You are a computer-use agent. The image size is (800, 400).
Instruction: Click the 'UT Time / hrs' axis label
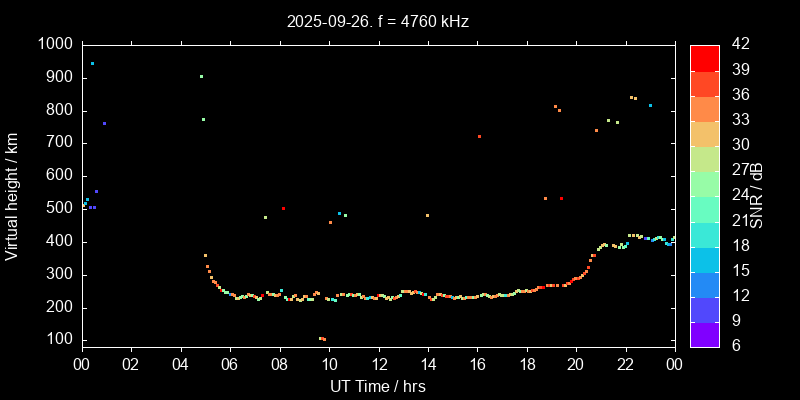377,386
